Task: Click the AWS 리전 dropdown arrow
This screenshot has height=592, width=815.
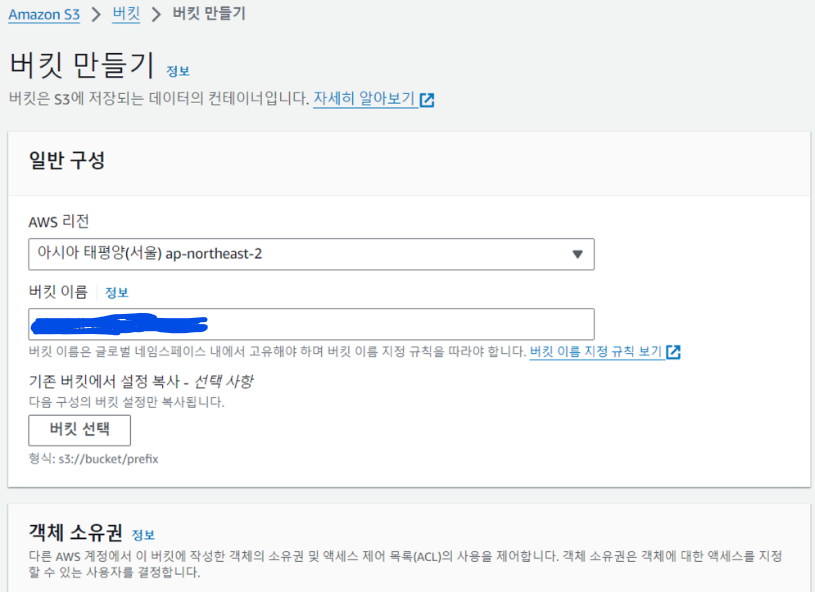Action: coord(577,254)
